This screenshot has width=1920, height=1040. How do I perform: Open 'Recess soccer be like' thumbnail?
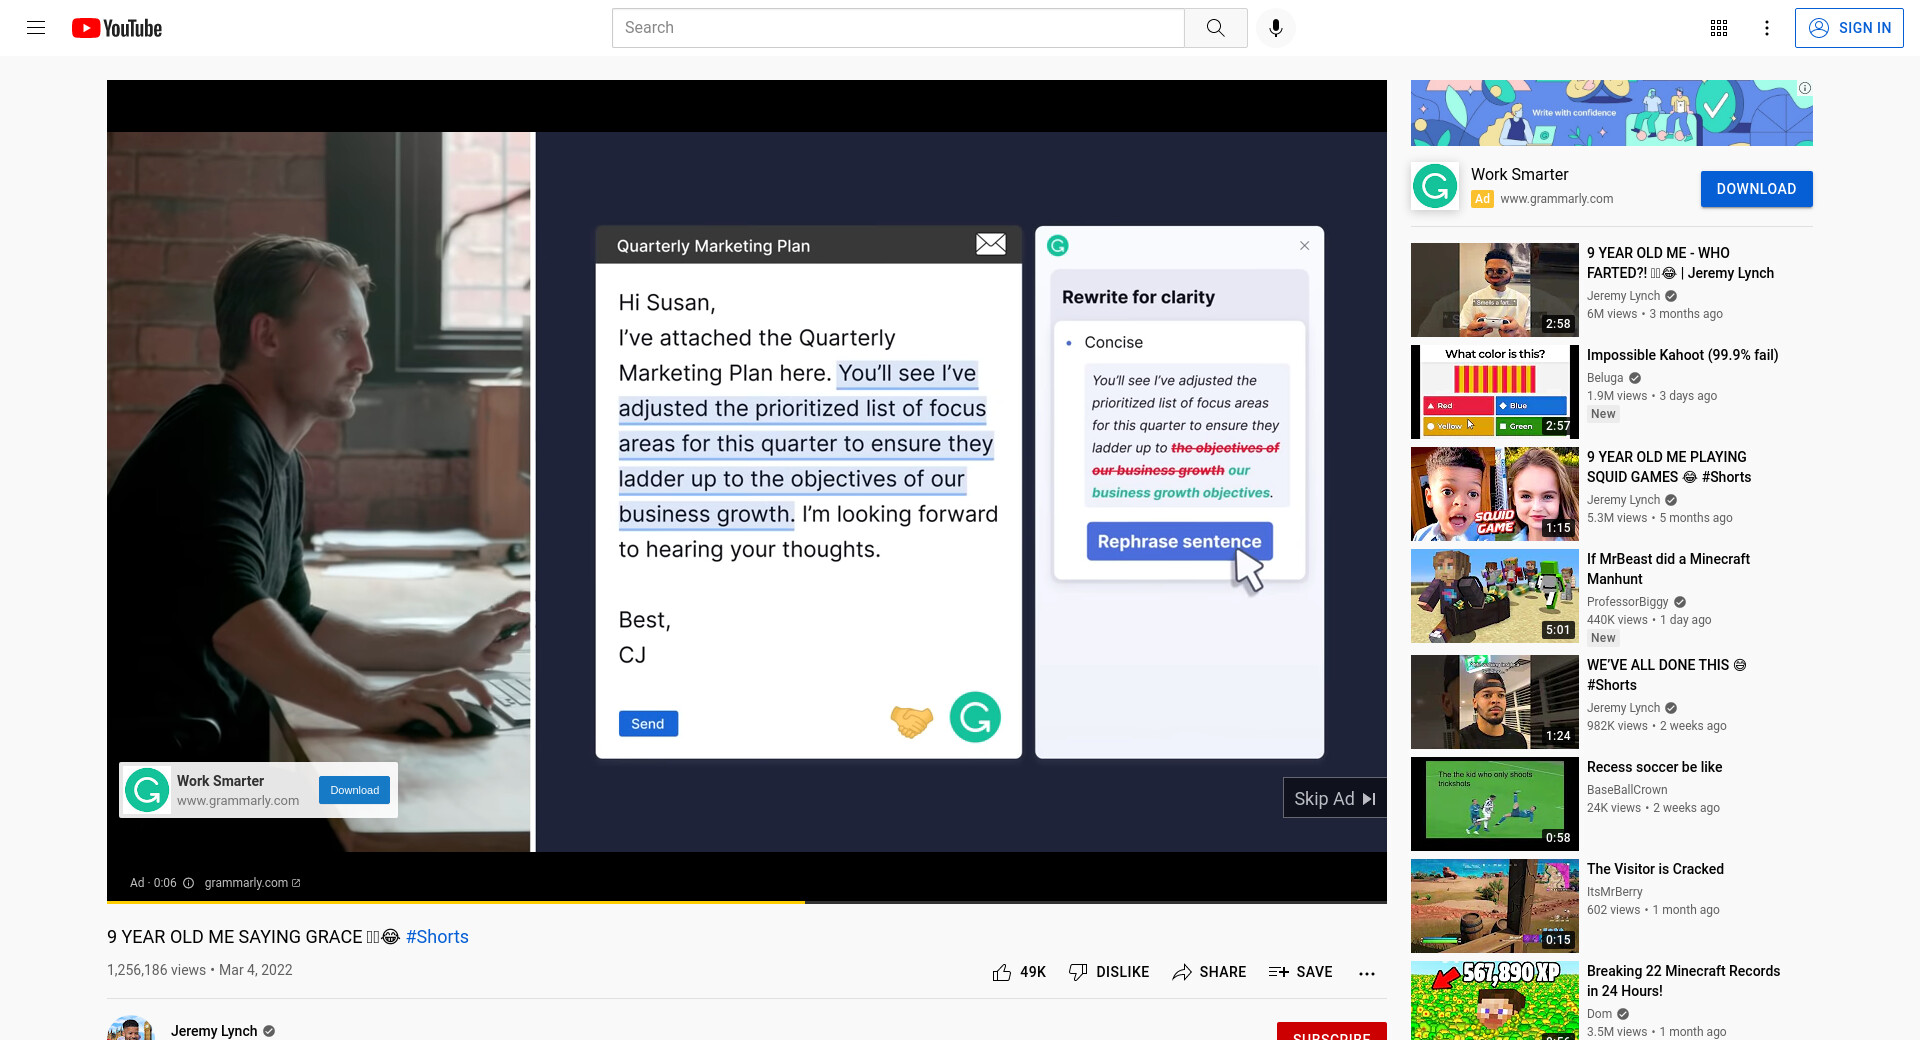1495,804
